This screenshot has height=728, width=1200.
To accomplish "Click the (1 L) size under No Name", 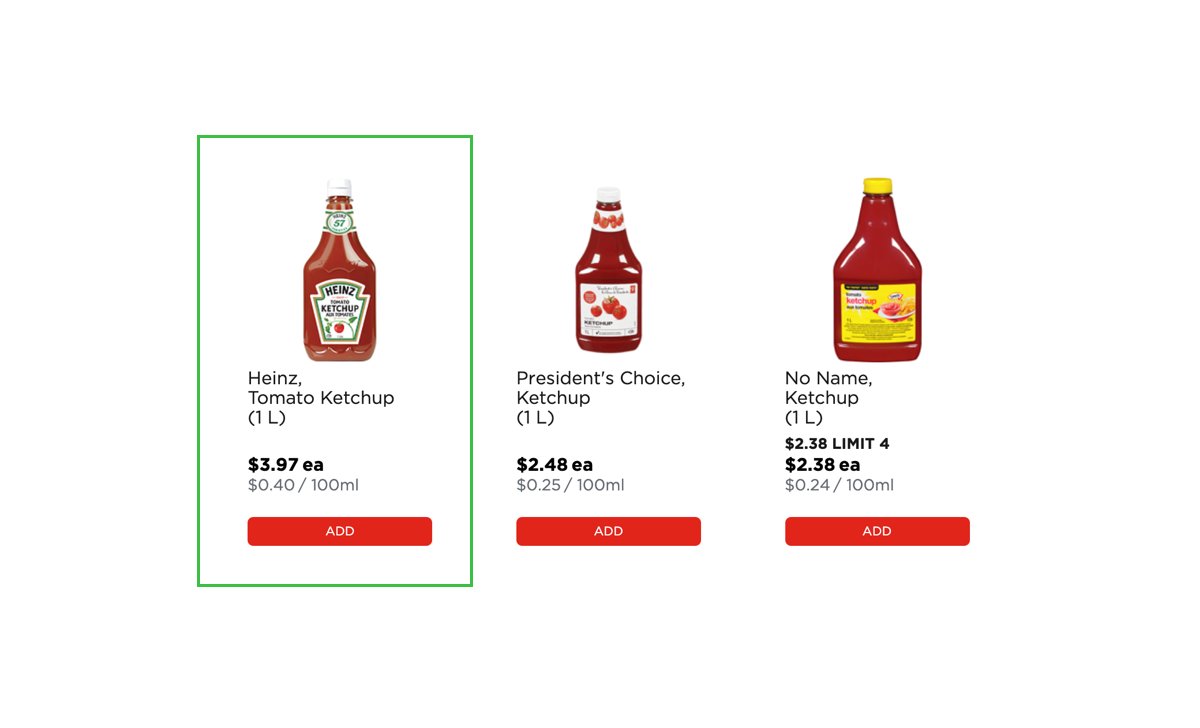I will 804,418.
